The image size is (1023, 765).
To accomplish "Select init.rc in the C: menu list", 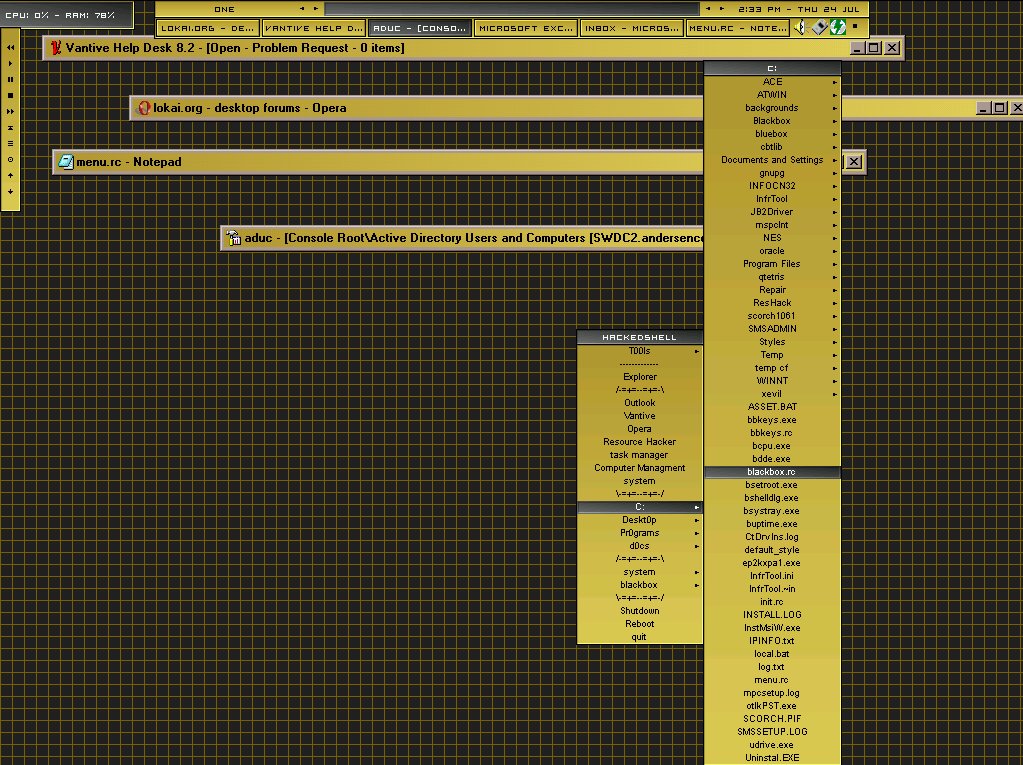I will pos(772,602).
